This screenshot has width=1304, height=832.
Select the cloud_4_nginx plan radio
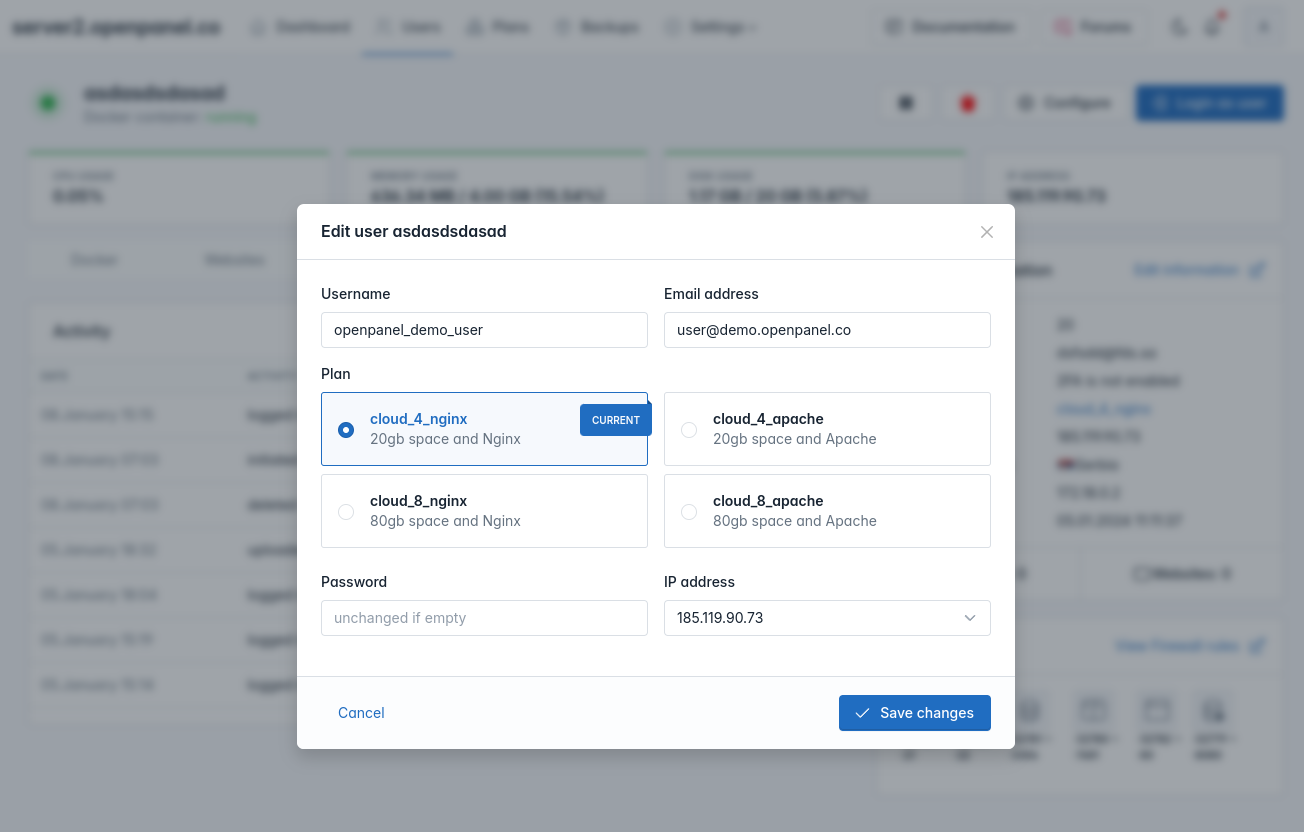pos(346,430)
